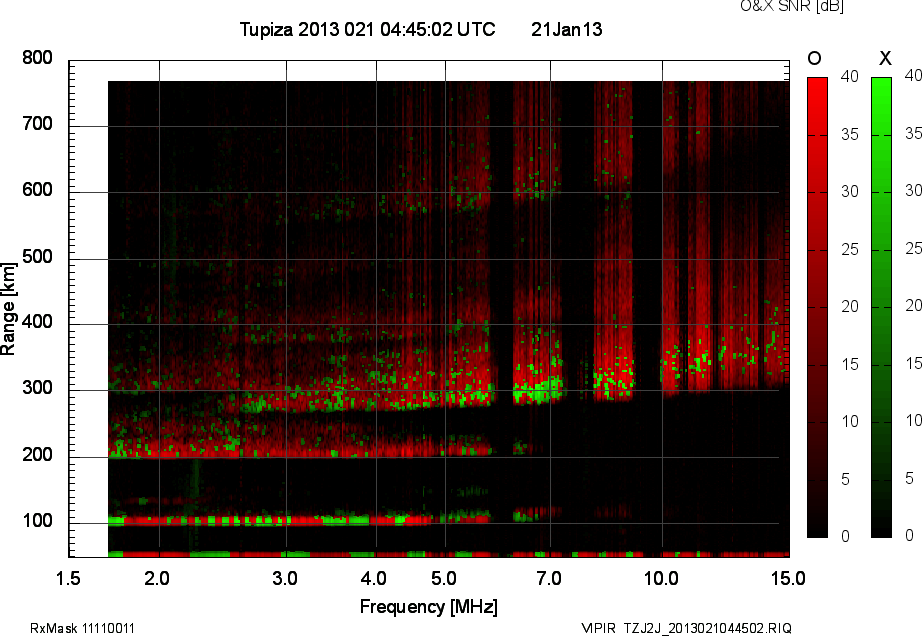
Task: Click the green X colorbar
Action: 881,307
